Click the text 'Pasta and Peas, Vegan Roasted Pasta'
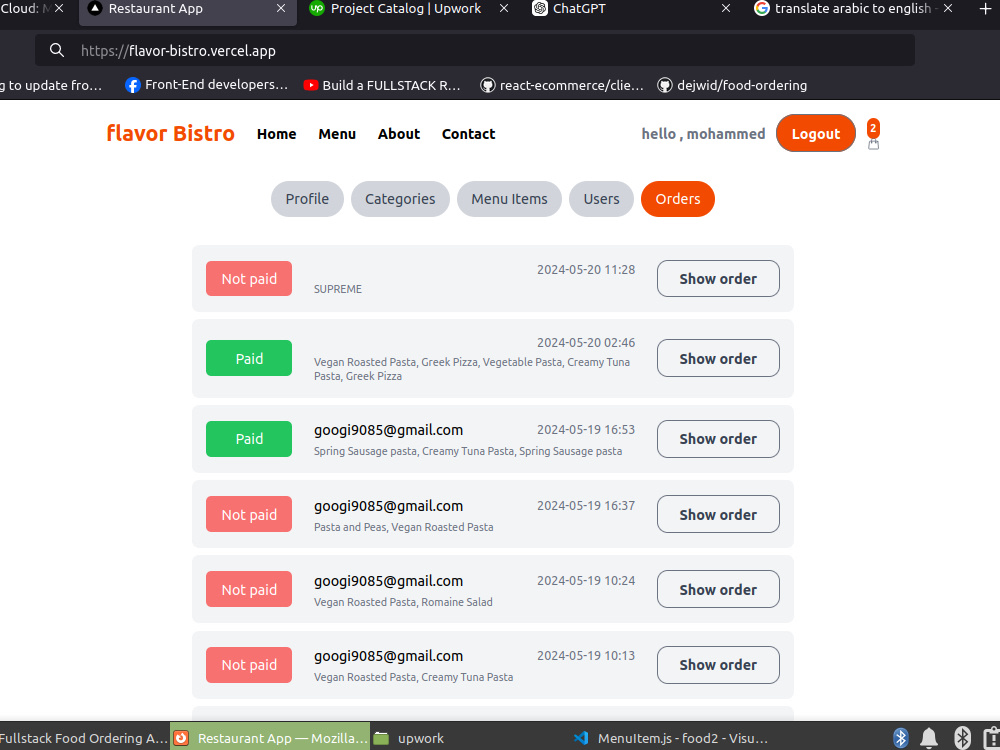Viewport: 1000px width, 750px height. [x=404, y=527]
